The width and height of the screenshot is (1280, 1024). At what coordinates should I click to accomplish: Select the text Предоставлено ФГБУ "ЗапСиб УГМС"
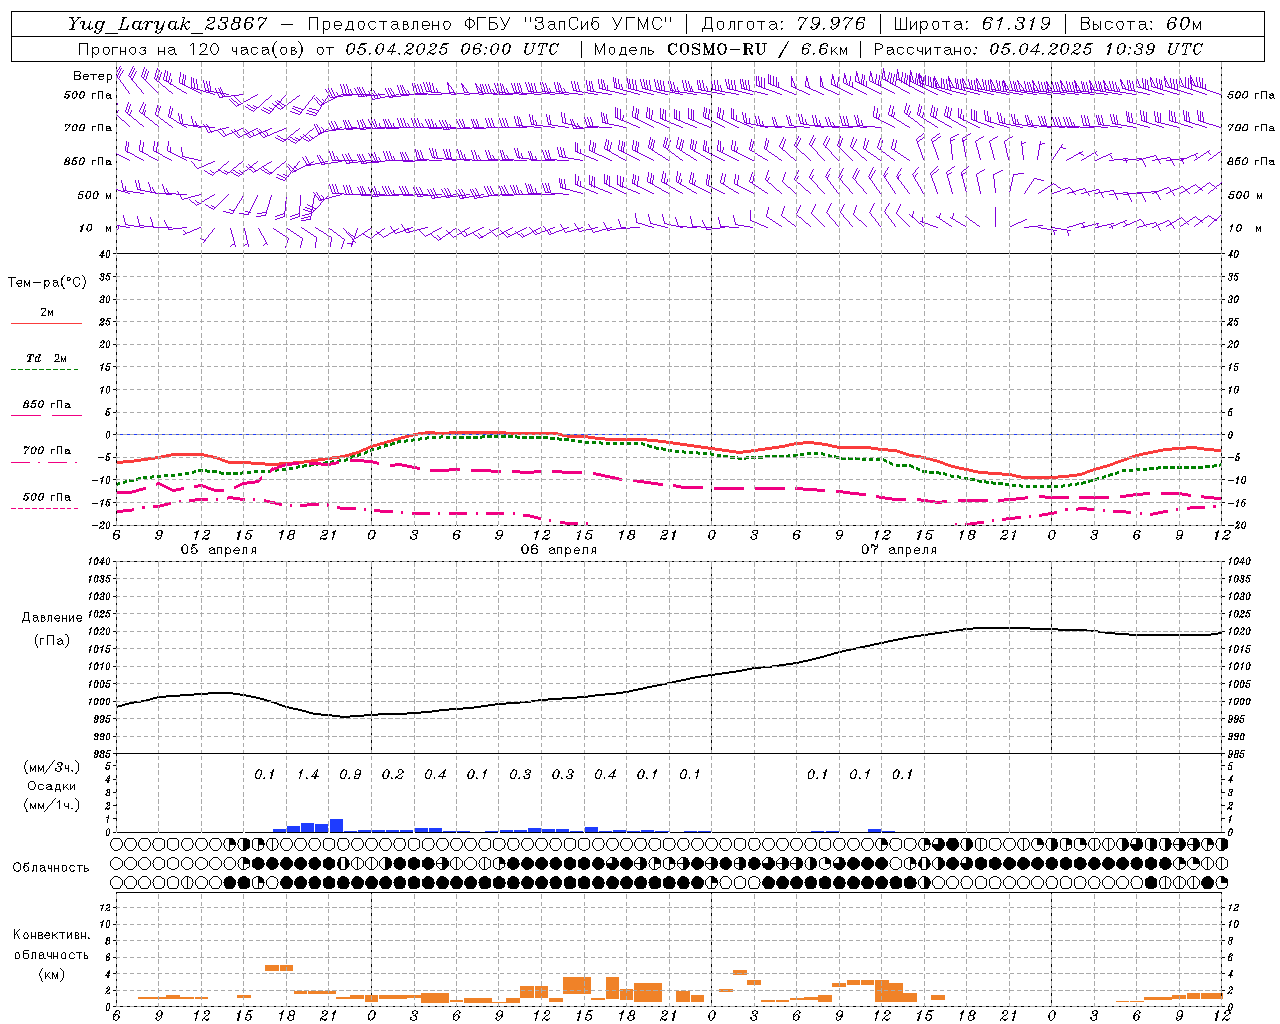point(491,24)
